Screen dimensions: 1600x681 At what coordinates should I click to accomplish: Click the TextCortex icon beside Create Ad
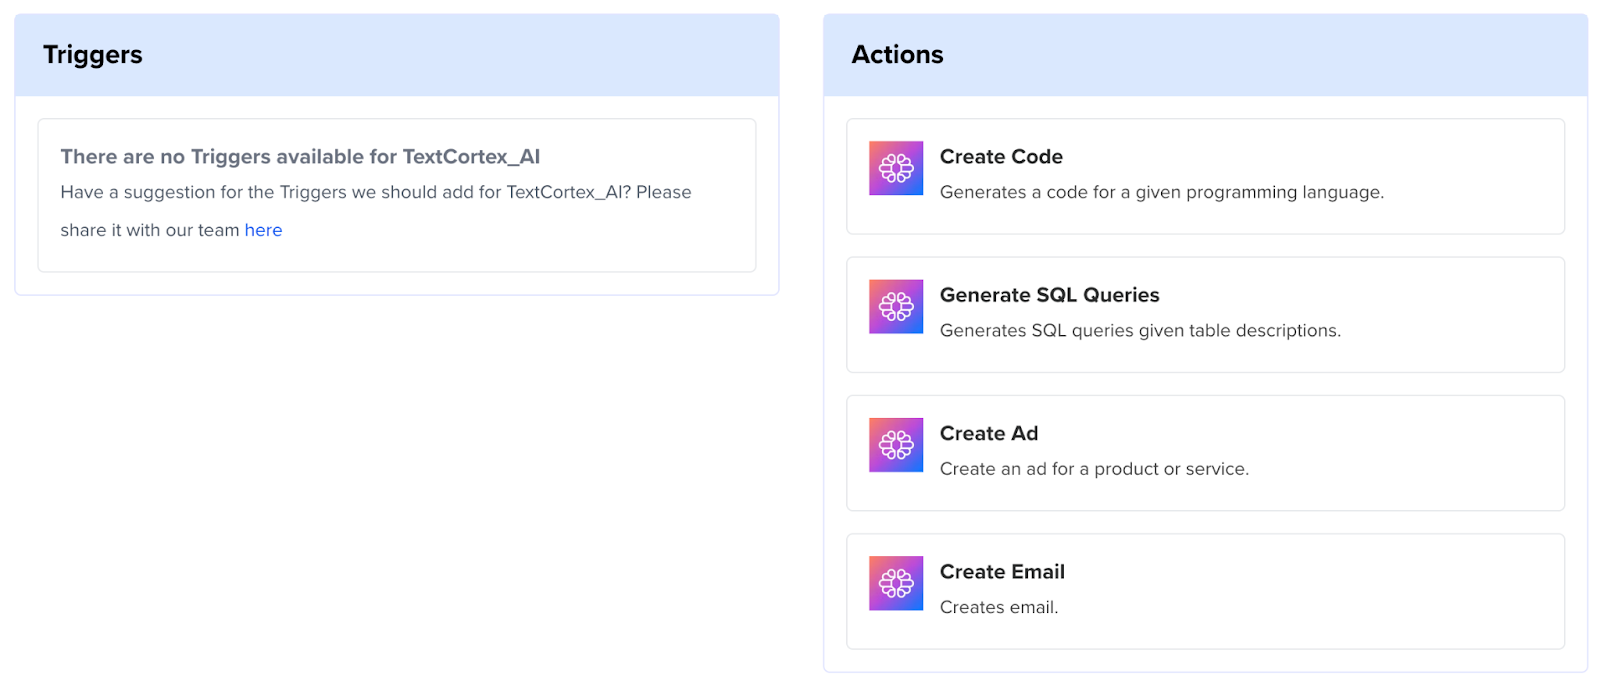(x=896, y=445)
